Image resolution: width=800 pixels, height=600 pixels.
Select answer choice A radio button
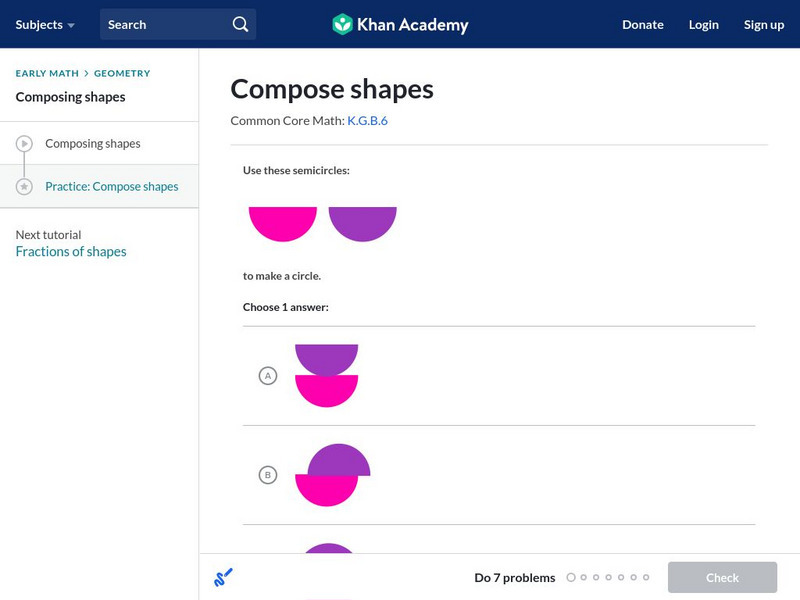tap(267, 376)
